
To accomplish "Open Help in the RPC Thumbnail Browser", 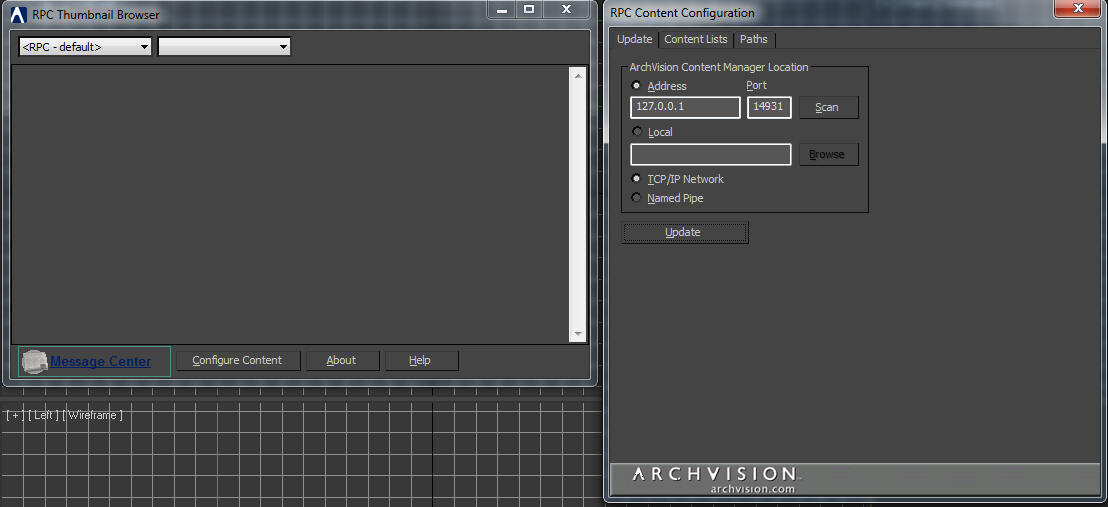I will point(421,361).
